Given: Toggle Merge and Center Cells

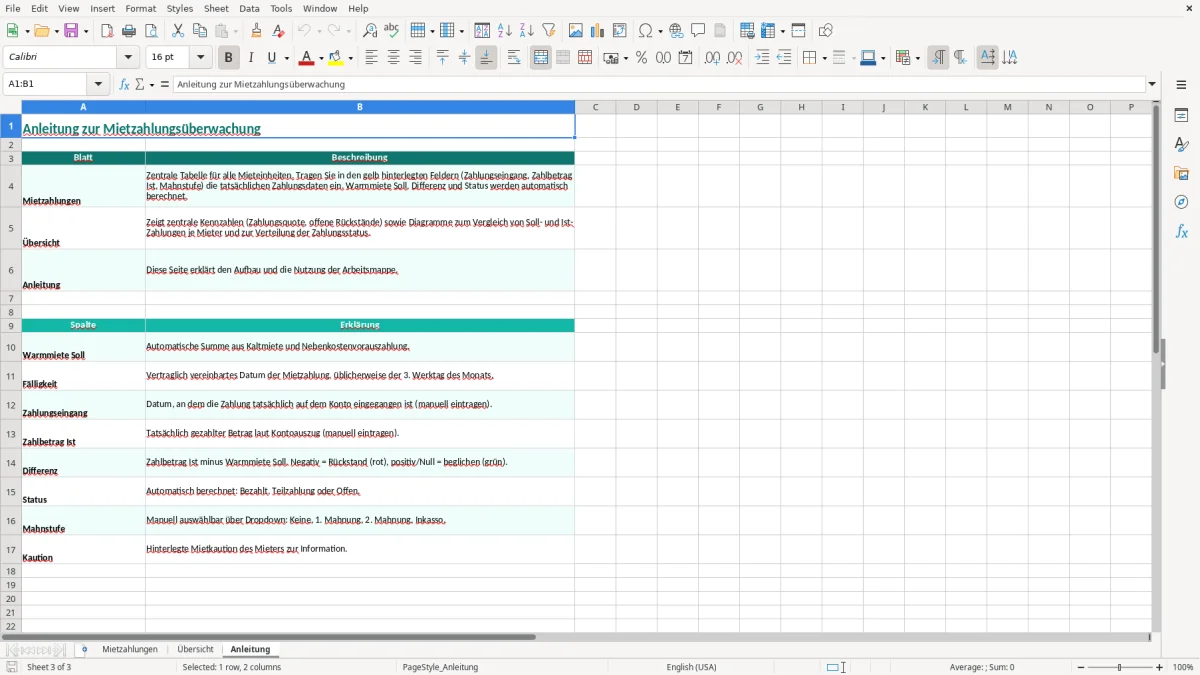Looking at the screenshot, I should (541, 58).
